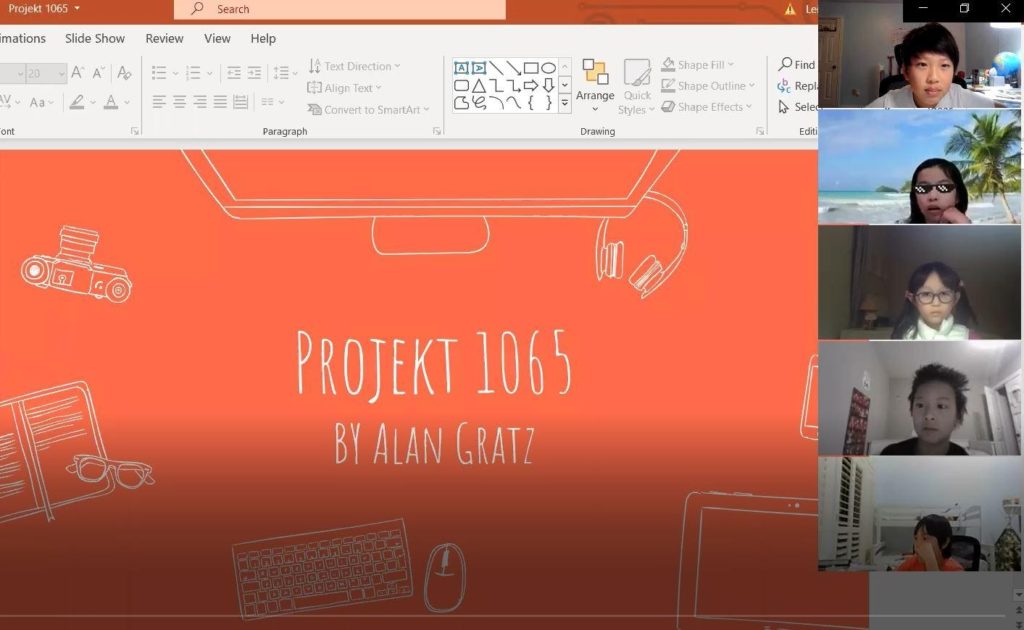Screen dimensions: 1024x630
Task: Pick the Arrow line shape
Action: click(513, 68)
